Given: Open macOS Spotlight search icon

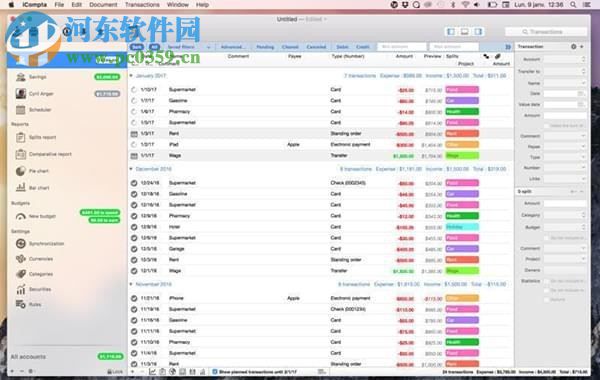Looking at the screenshot, I should (x=573, y=5).
